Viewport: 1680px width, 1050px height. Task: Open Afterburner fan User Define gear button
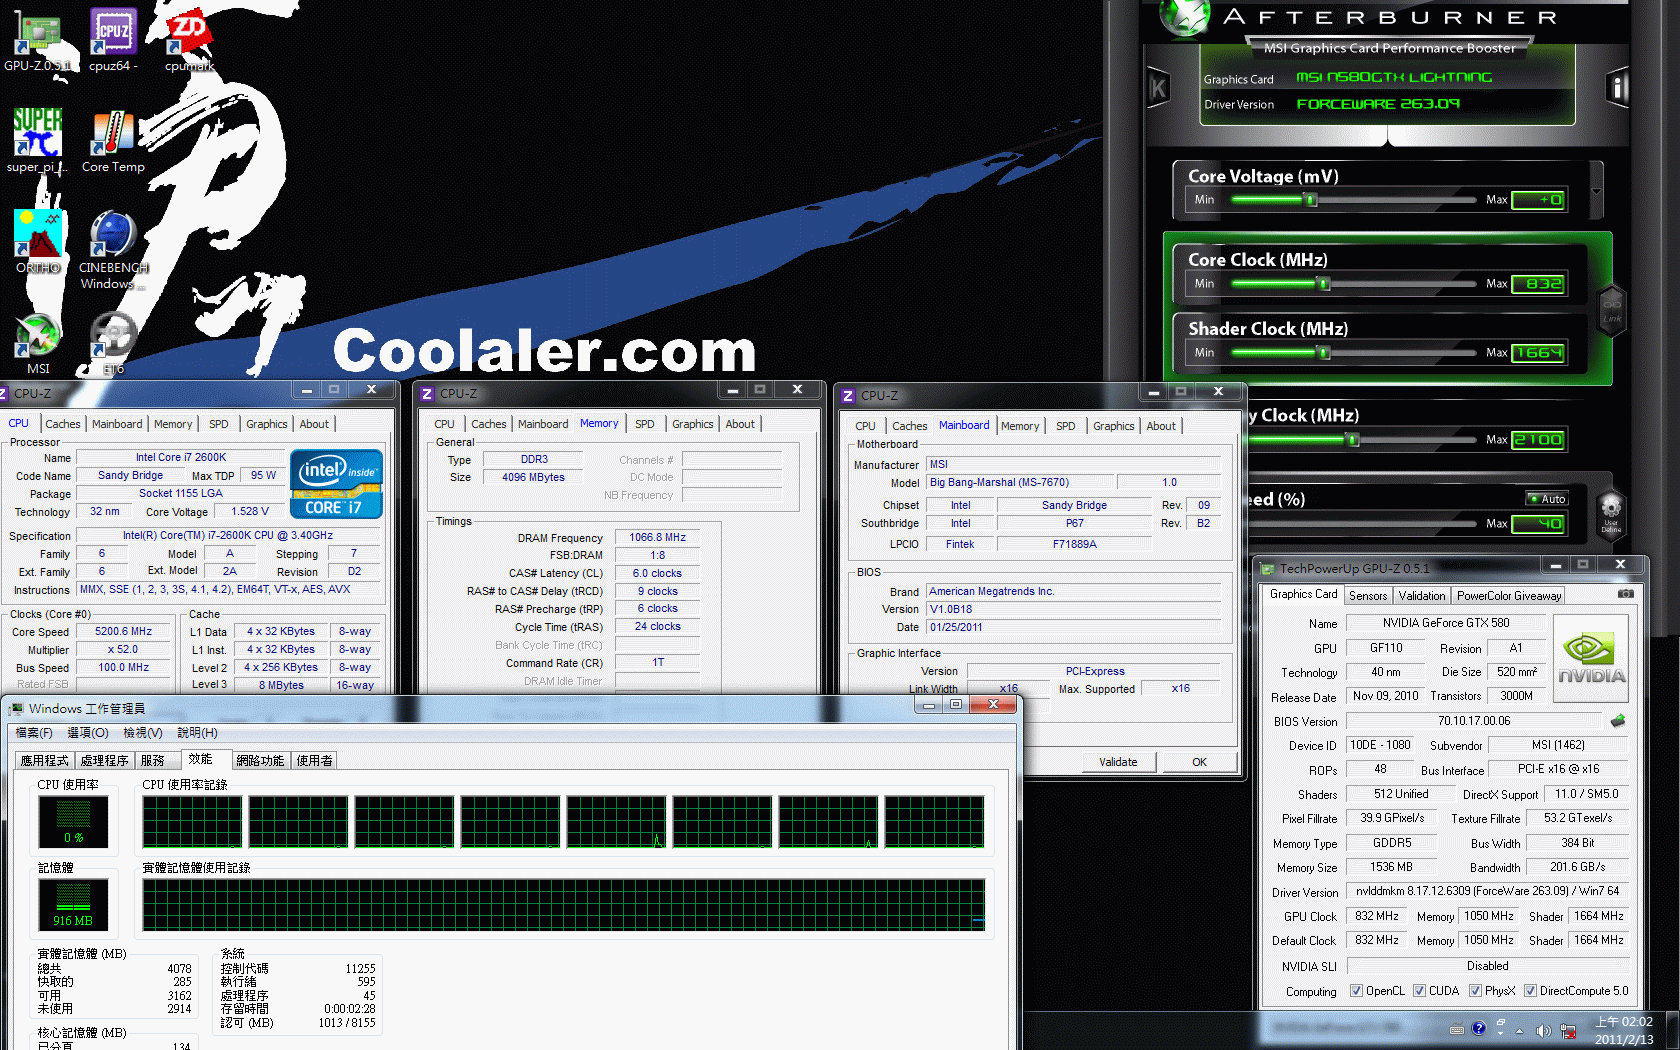(x=1611, y=512)
